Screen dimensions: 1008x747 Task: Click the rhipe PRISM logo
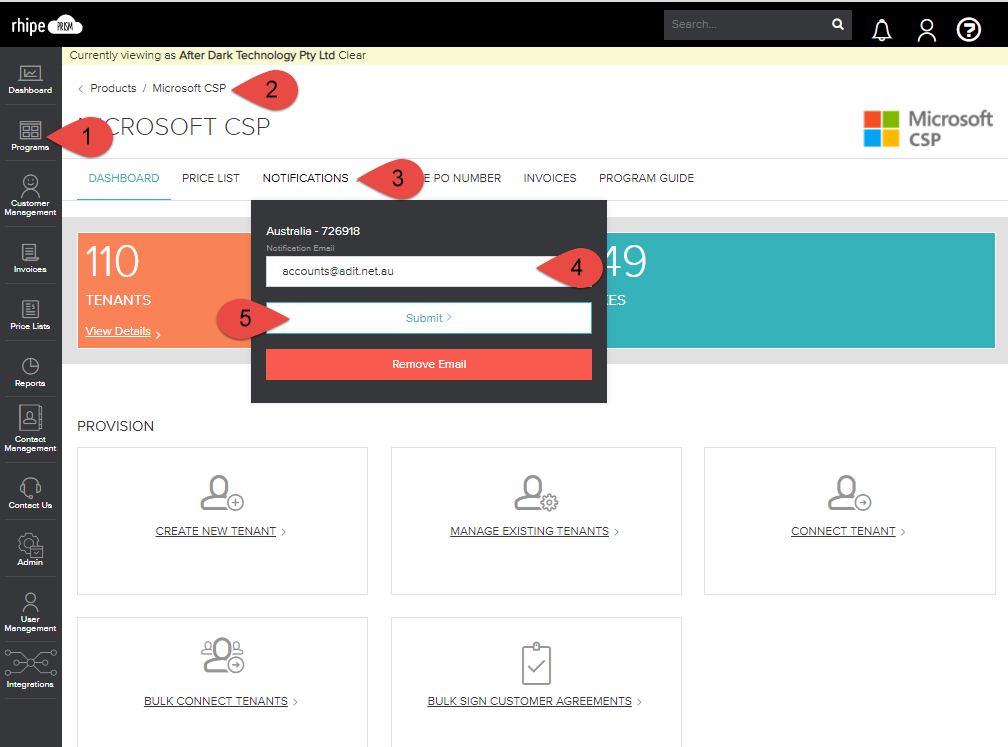pos(47,26)
